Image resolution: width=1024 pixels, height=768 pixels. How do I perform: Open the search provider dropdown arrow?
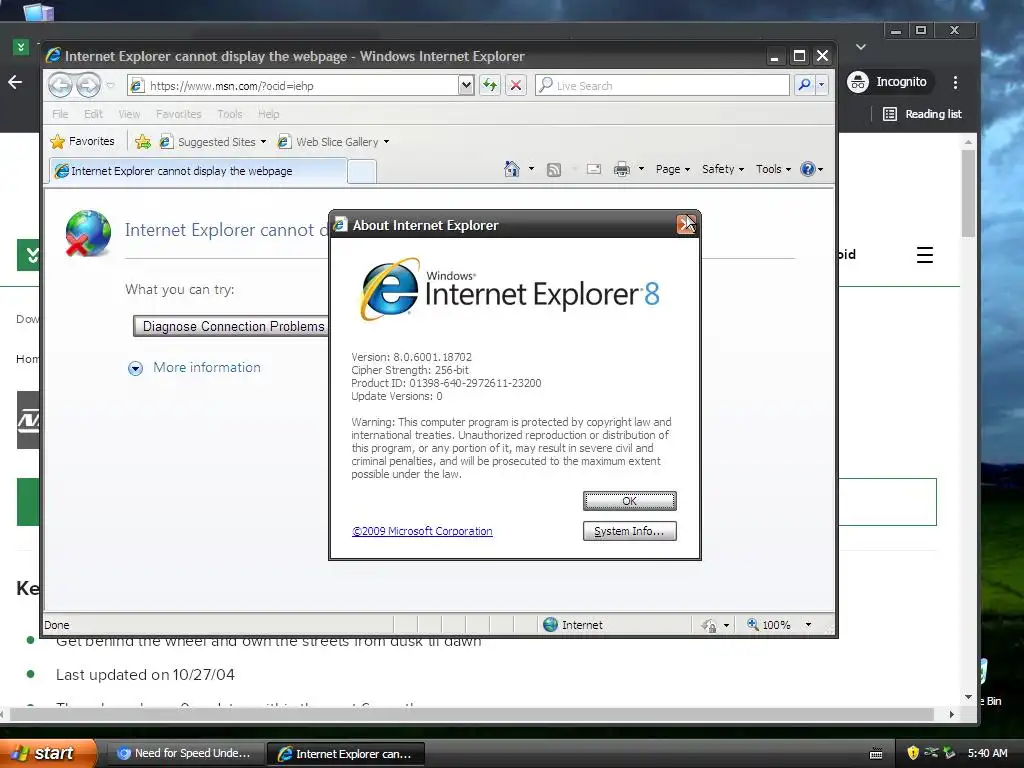(822, 85)
